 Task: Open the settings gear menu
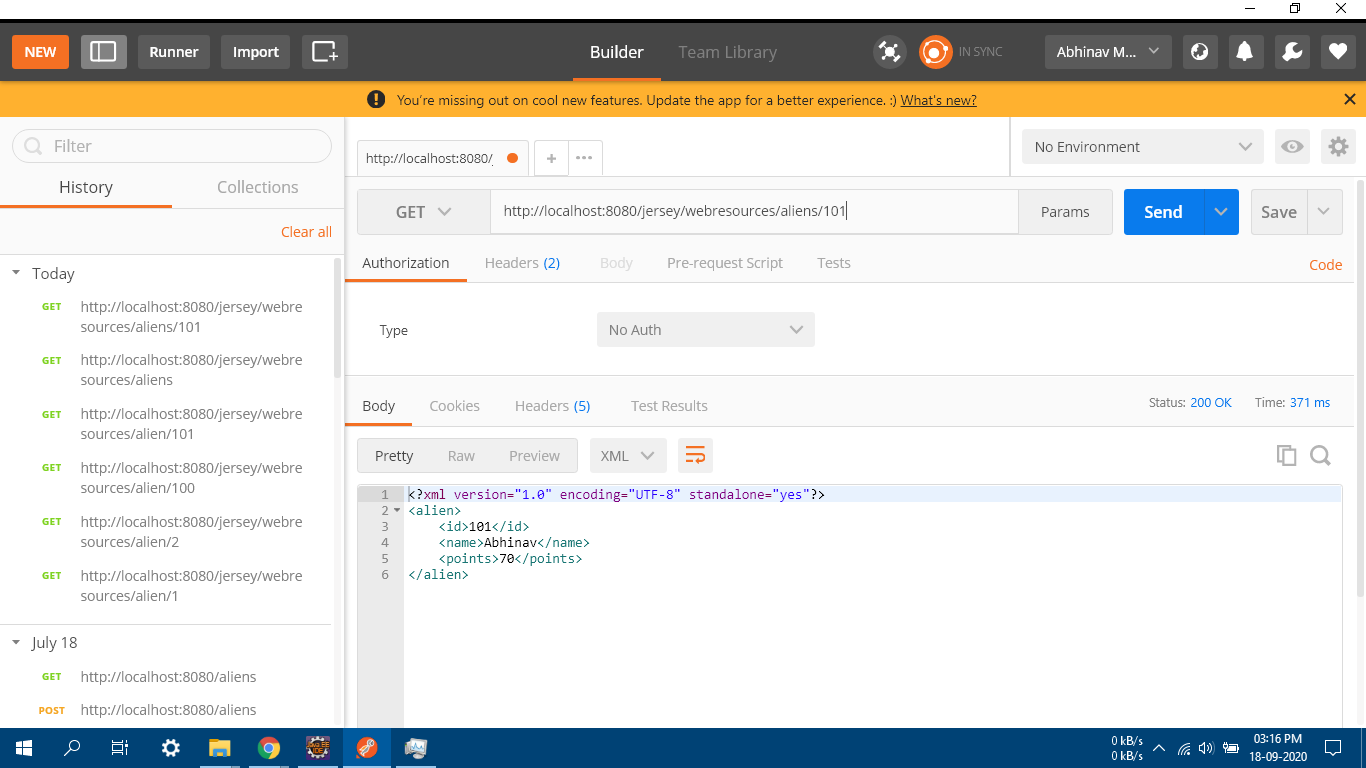pyautogui.click(x=1338, y=146)
